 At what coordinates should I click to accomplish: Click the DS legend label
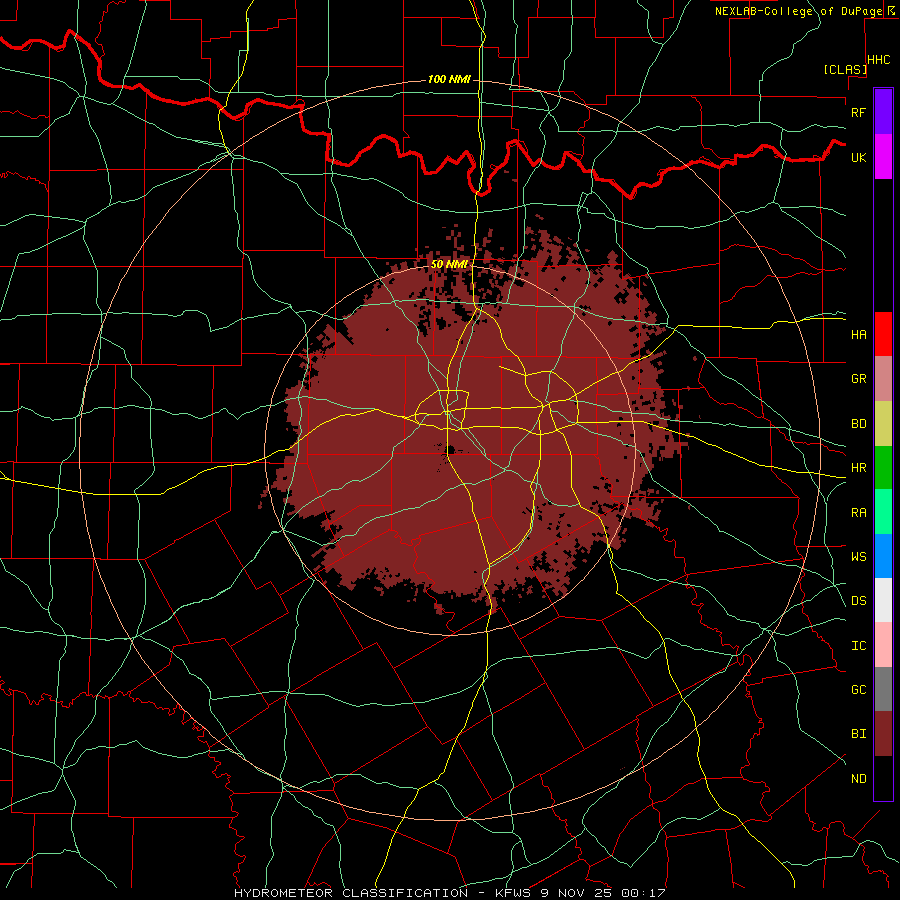(x=858, y=601)
